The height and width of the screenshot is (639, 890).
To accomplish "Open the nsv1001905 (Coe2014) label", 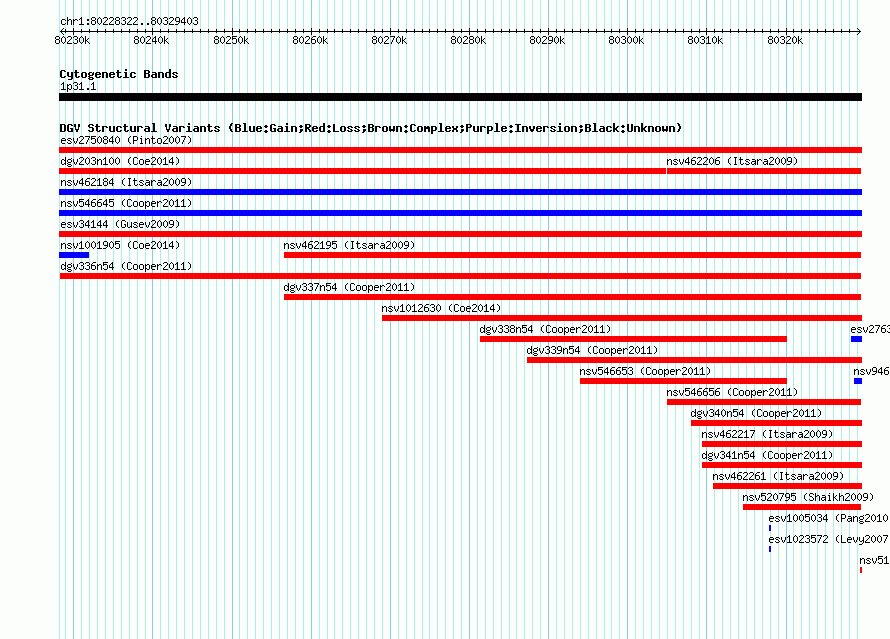I will [120, 245].
